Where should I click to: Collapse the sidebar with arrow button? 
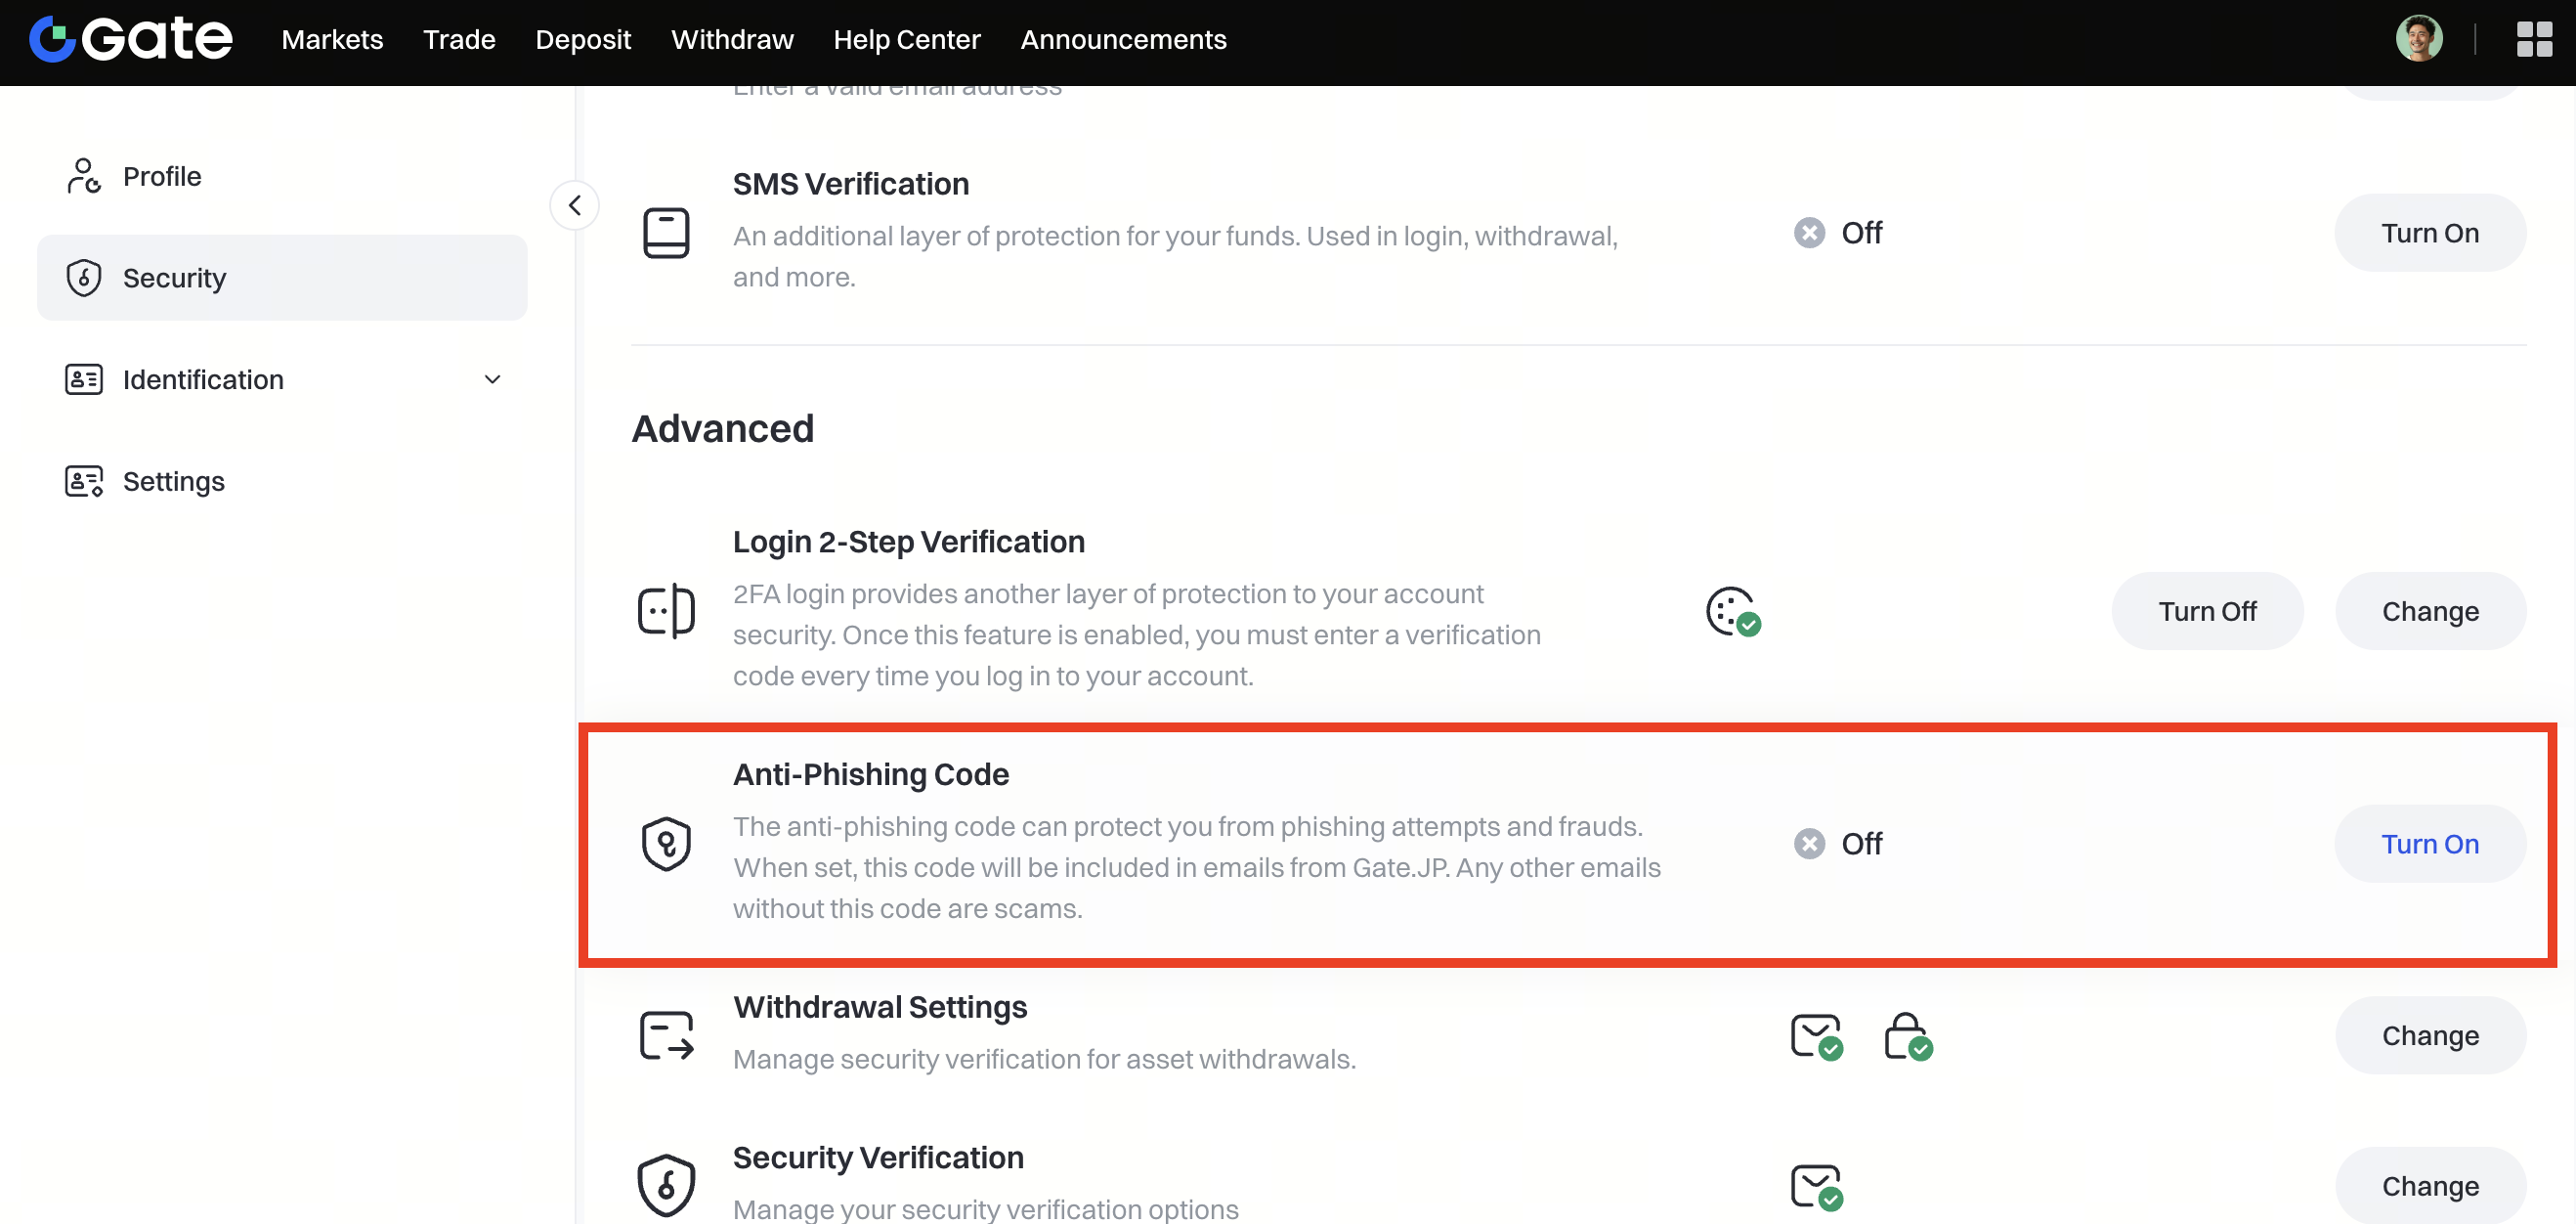[575, 205]
